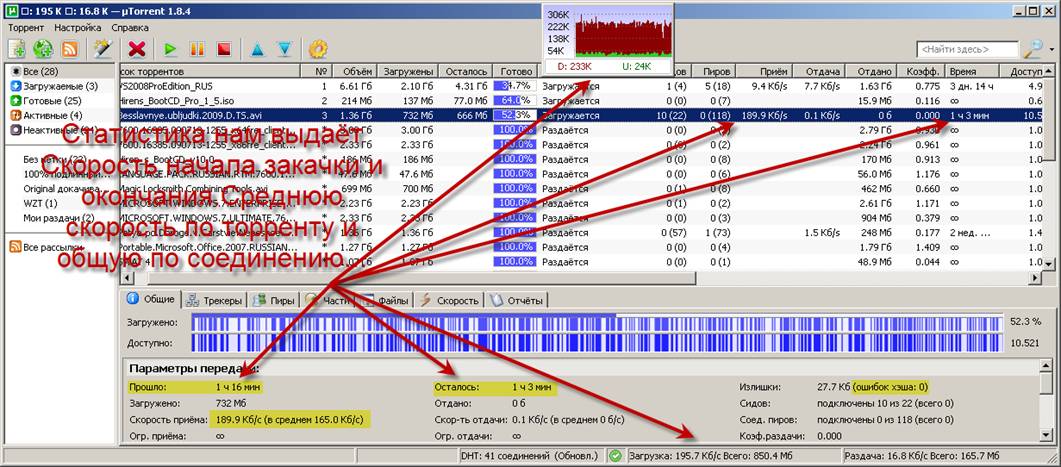Viewport: 1061px width, 467px height.
Task: Open the Настройка menu
Action: (77, 27)
